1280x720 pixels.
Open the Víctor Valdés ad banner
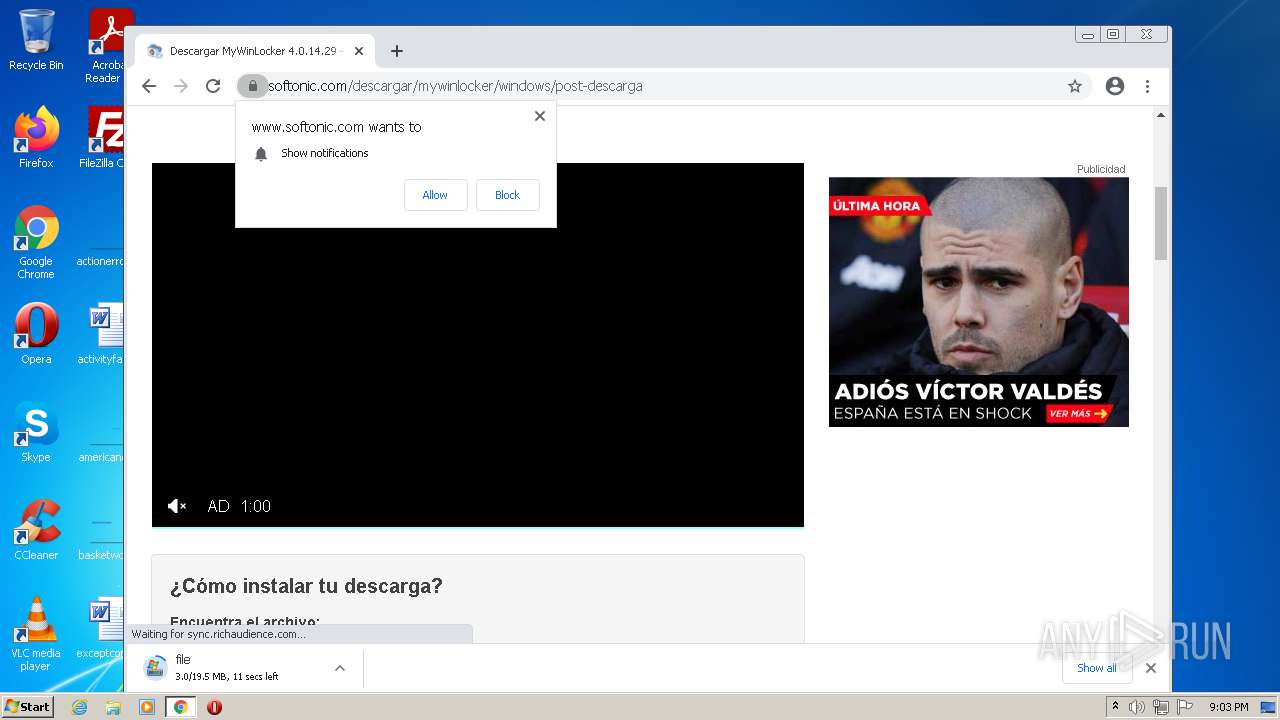979,302
